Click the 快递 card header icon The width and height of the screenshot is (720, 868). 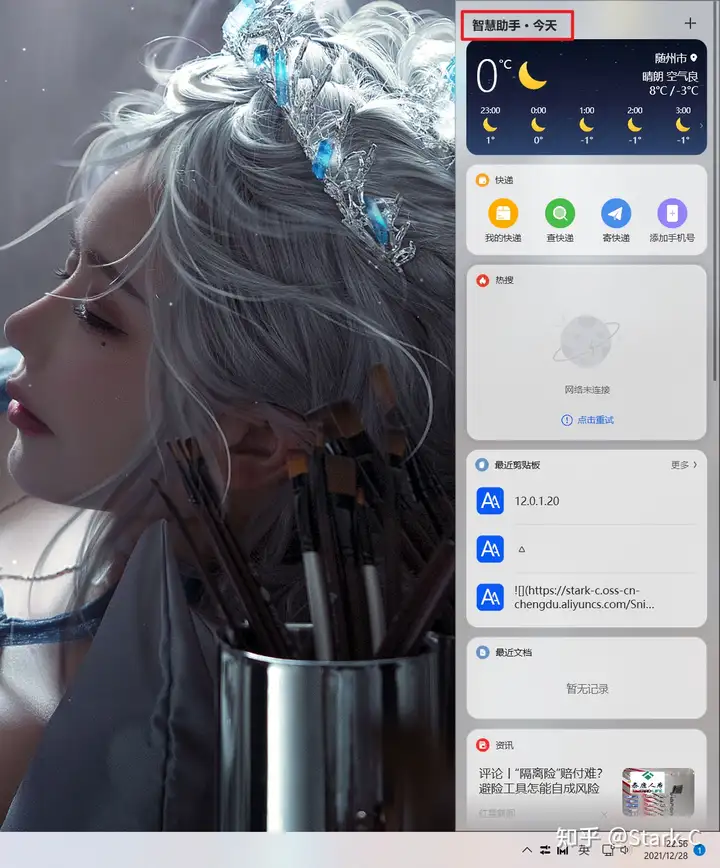(x=483, y=180)
